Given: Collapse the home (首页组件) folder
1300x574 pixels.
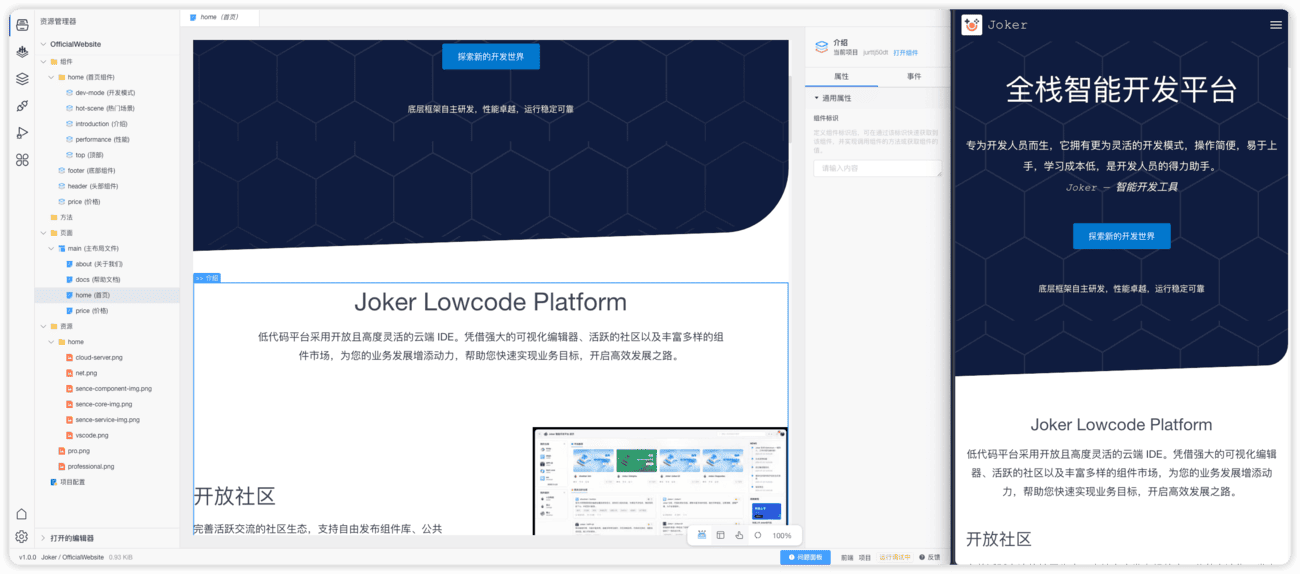Looking at the screenshot, I should [51, 77].
